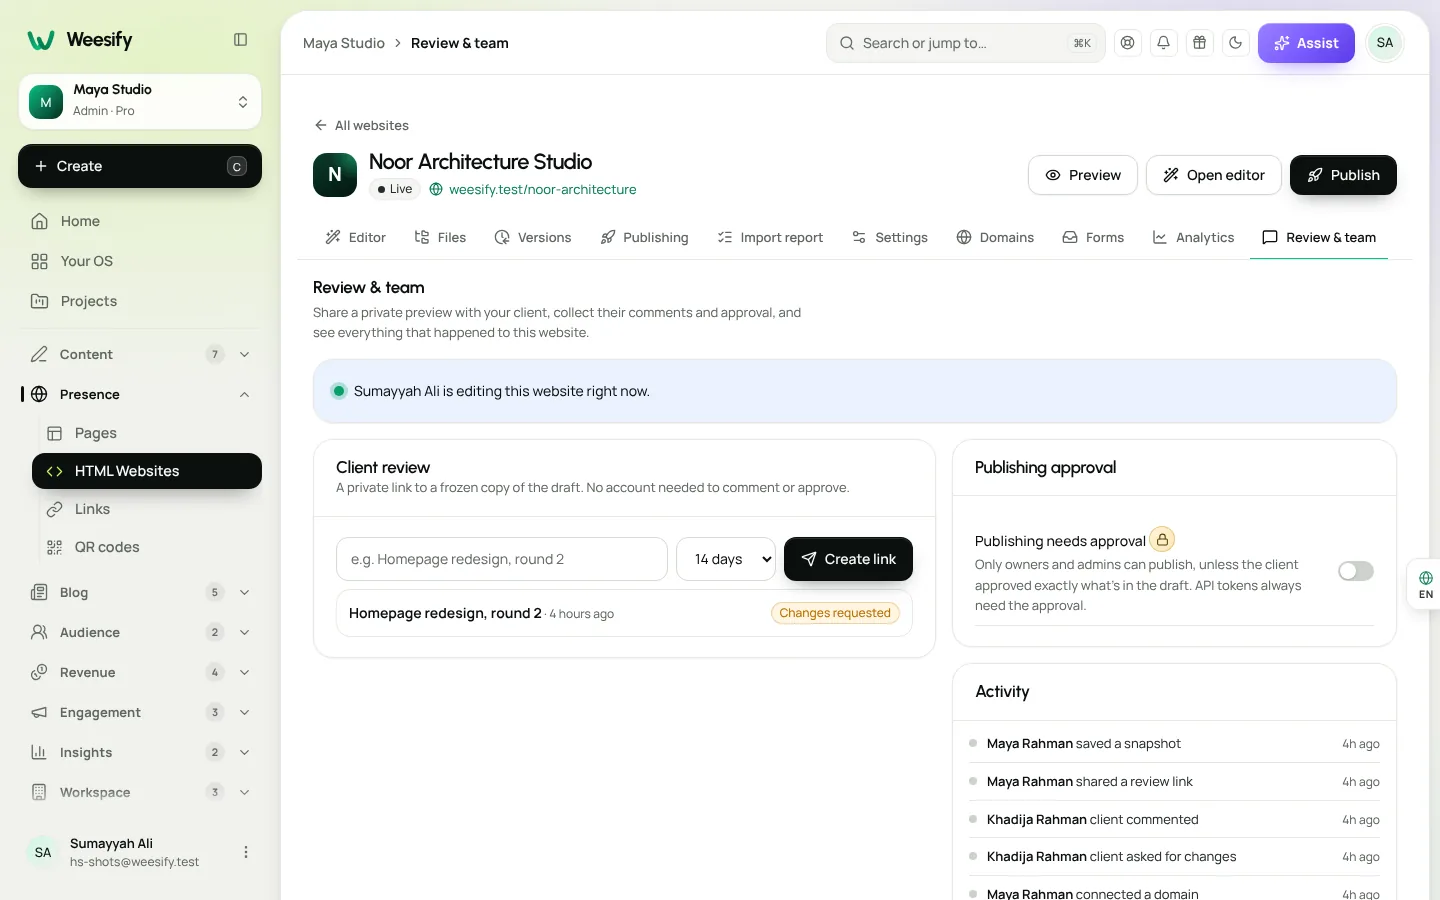
Task: Click the lock badge beside Publishing needs approval
Action: pyautogui.click(x=1162, y=539)
